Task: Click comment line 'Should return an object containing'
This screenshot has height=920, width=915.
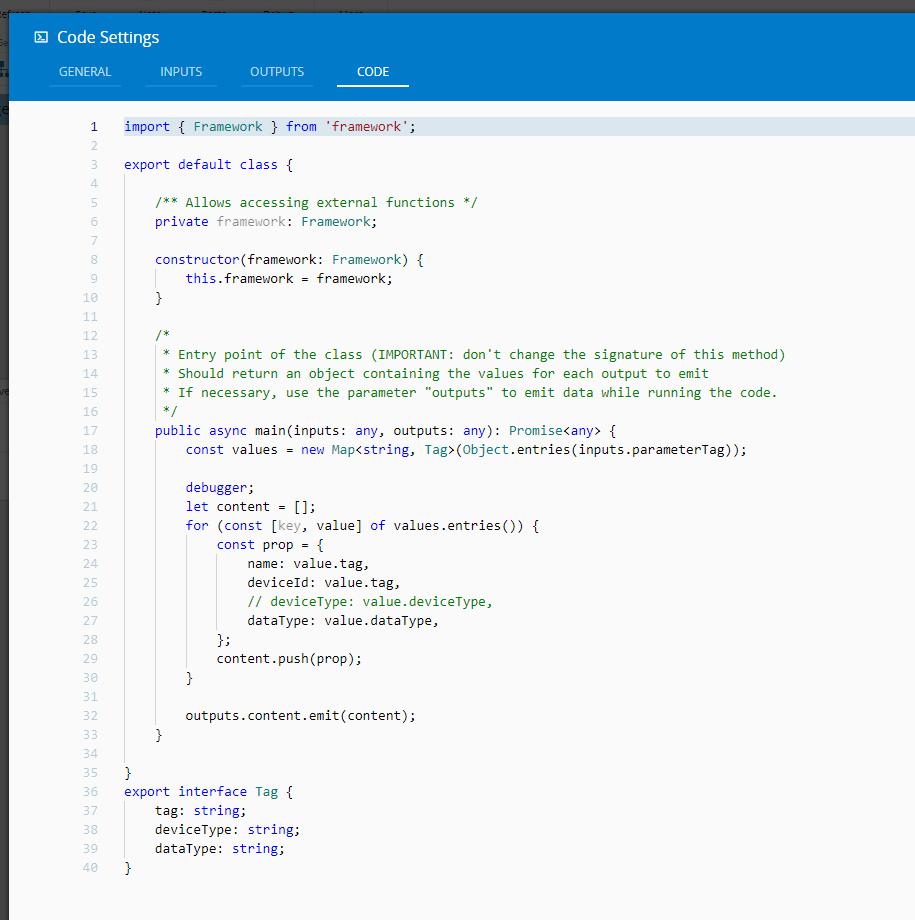Action: click(435, 374)
